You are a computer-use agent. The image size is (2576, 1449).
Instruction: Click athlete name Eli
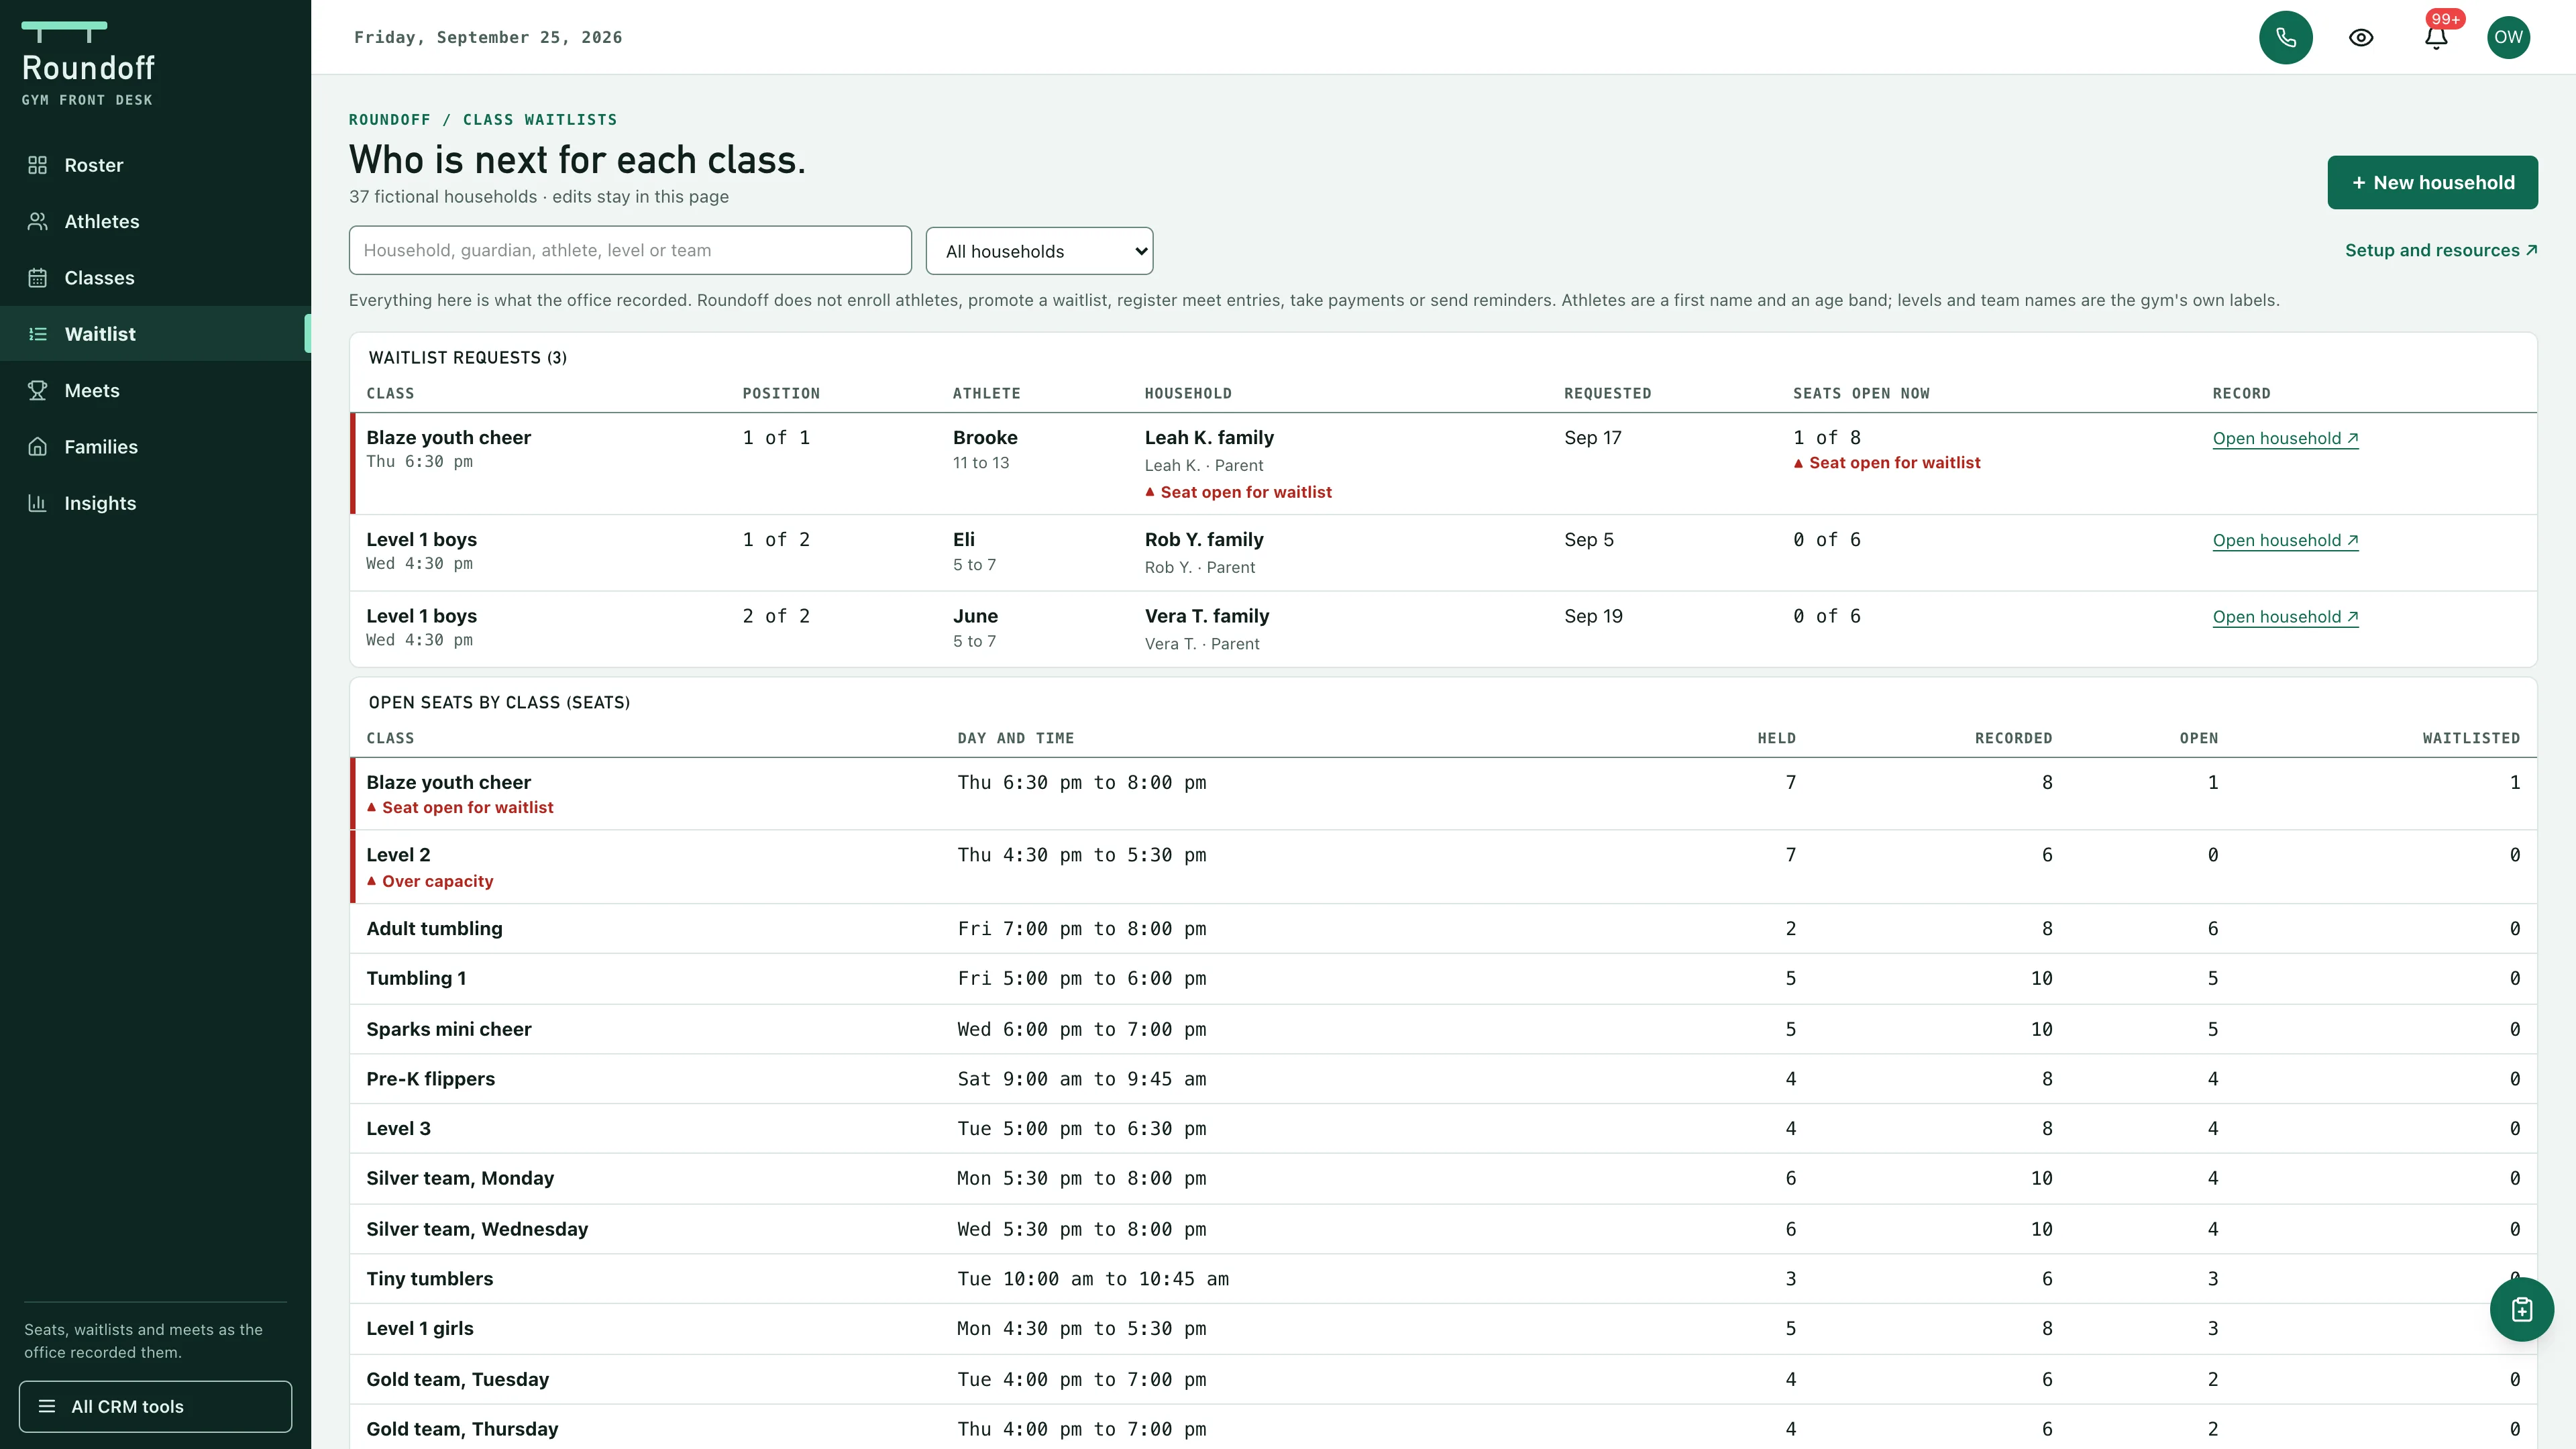pos(963,539)
